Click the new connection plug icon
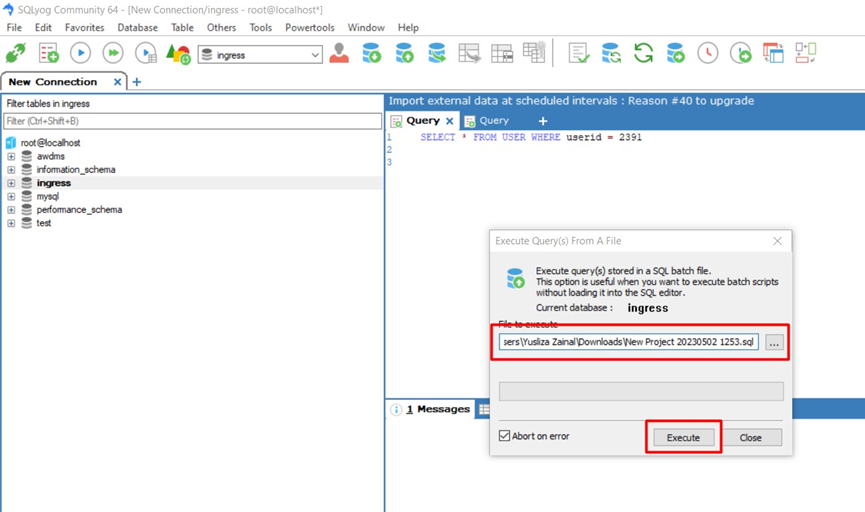The image size is (865, 512). (x=15, y=54)
